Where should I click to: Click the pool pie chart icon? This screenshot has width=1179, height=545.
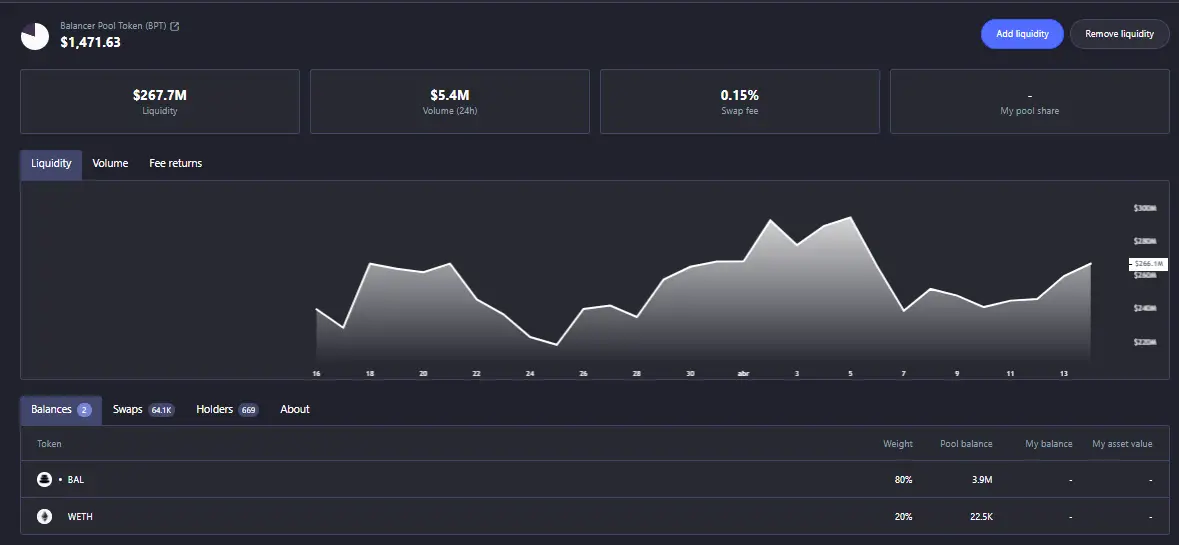click(35, 36)
